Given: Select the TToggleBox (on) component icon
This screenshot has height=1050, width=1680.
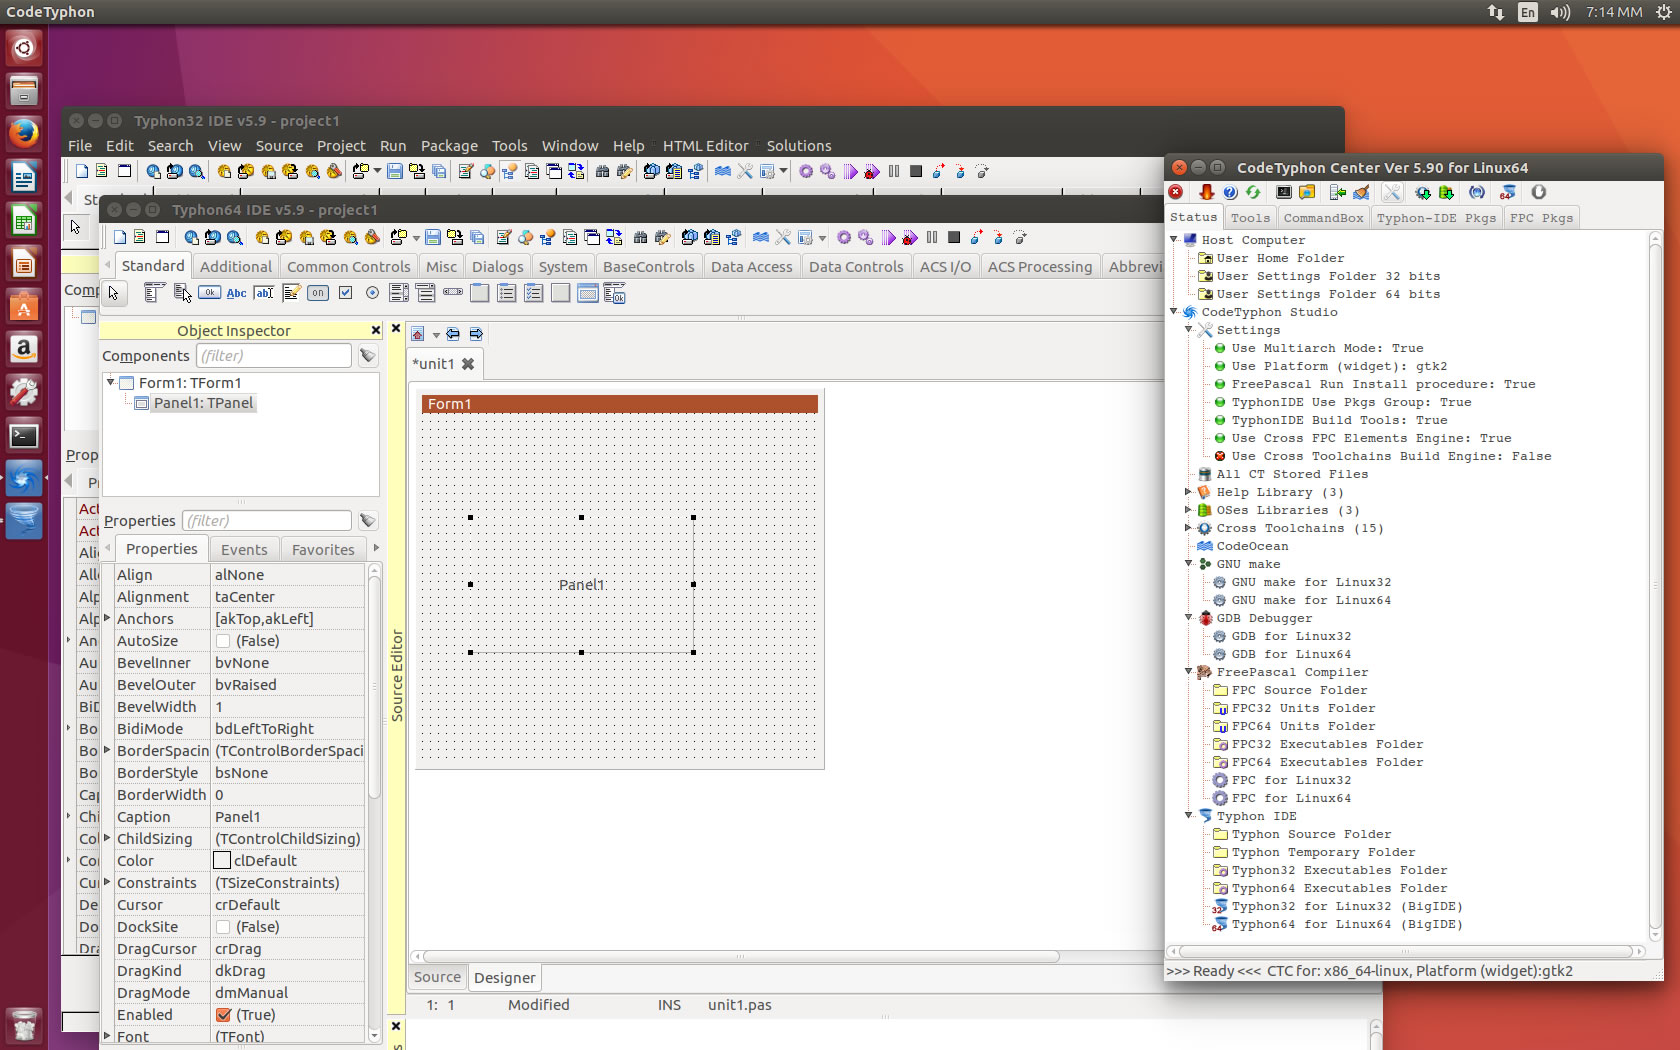Looking at the screenshot, I should (x=318, y=293).
